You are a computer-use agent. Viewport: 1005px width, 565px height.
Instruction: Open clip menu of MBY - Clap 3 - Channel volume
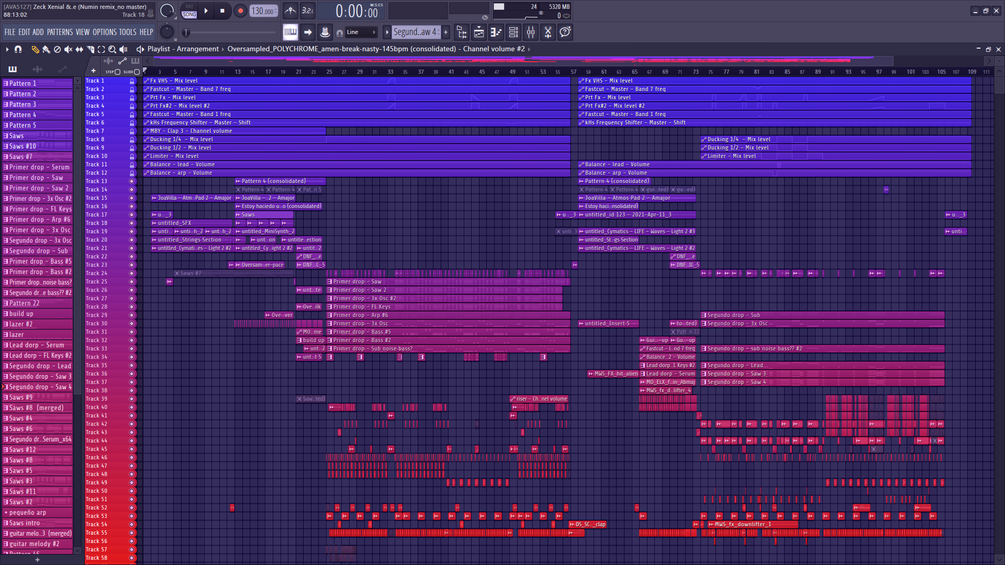147,131
